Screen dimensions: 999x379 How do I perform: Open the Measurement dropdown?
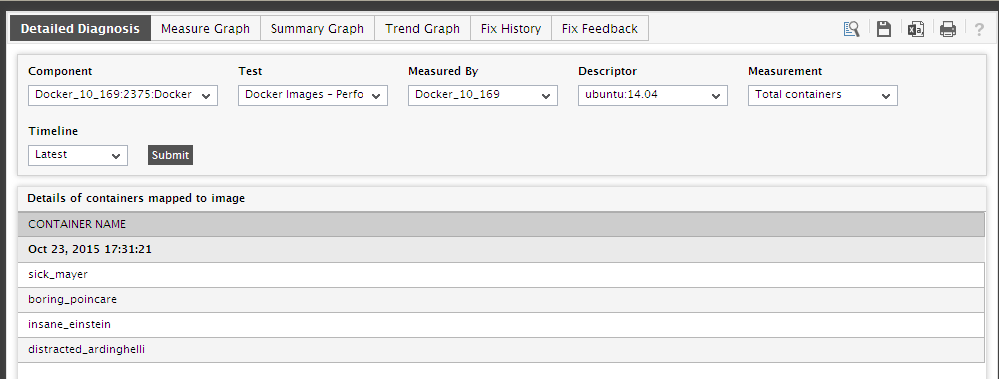tap(823, 95)
